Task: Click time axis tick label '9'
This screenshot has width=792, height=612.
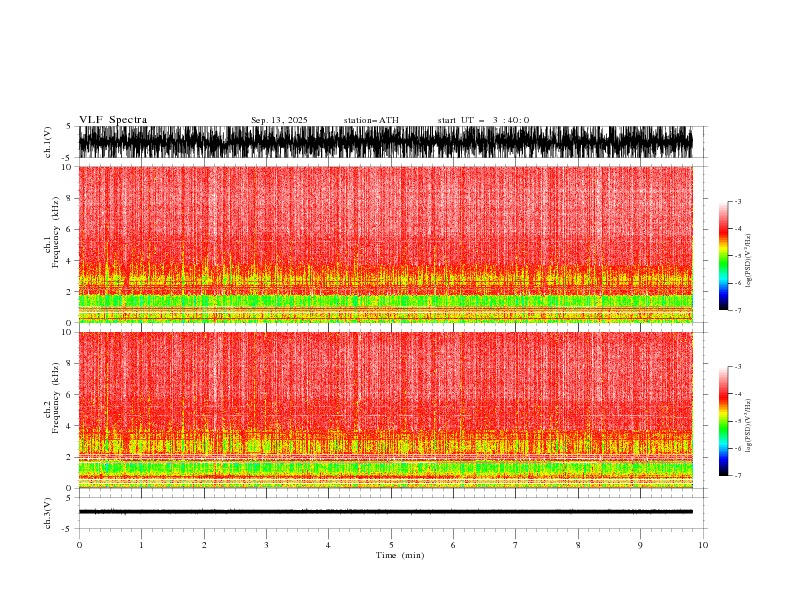Action: [640, 545]
